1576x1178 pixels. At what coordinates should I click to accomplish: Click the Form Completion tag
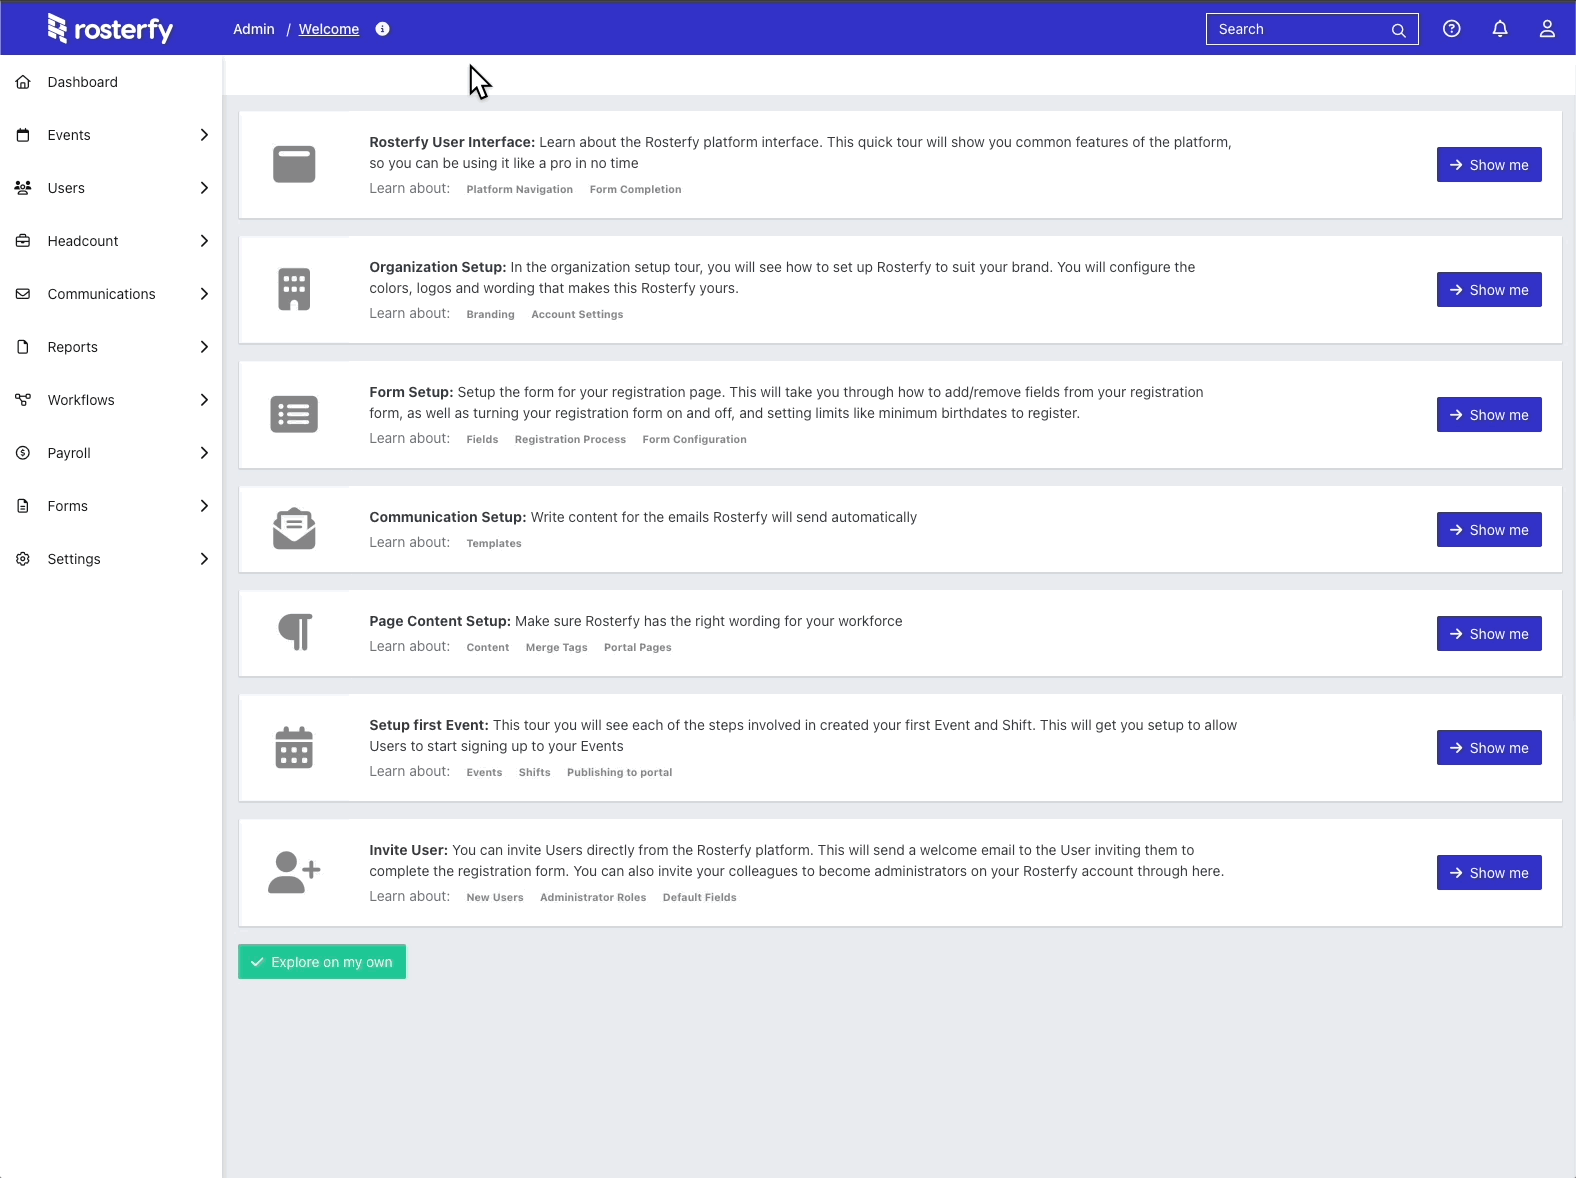636,189
